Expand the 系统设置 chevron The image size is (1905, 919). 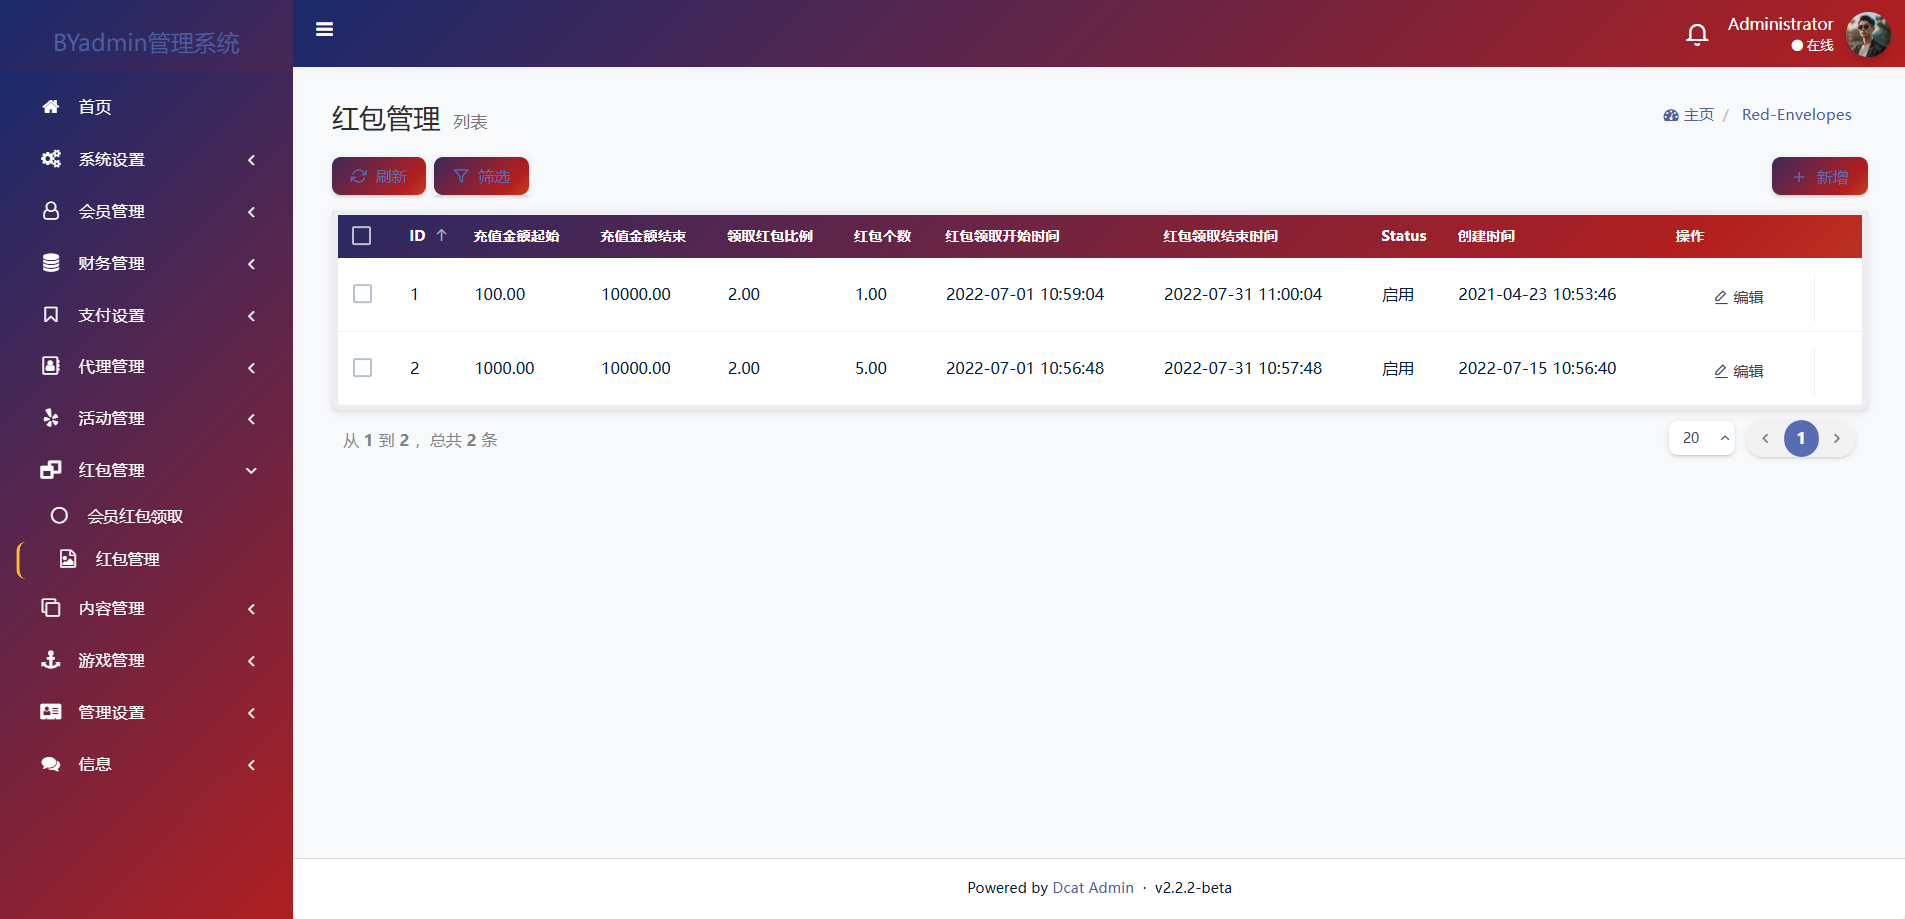[x=251, y=159]
